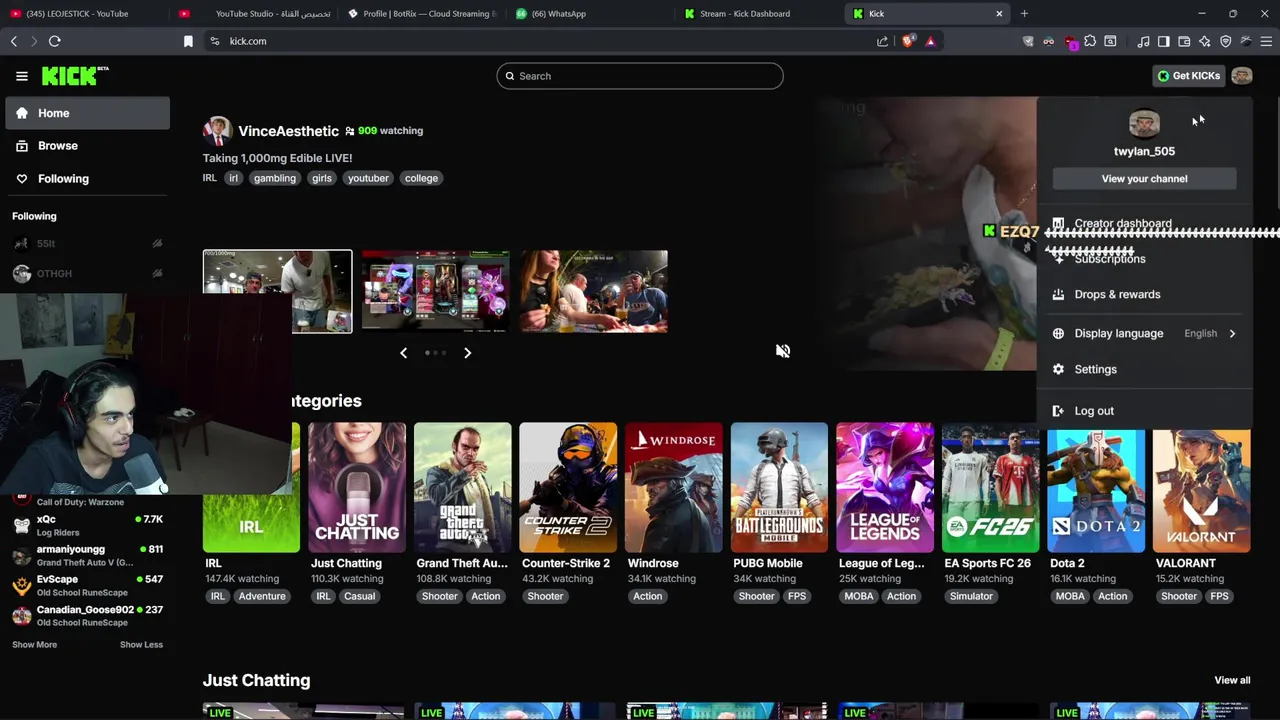Click the college tag
1280x720 pixels.
[421, 178]
